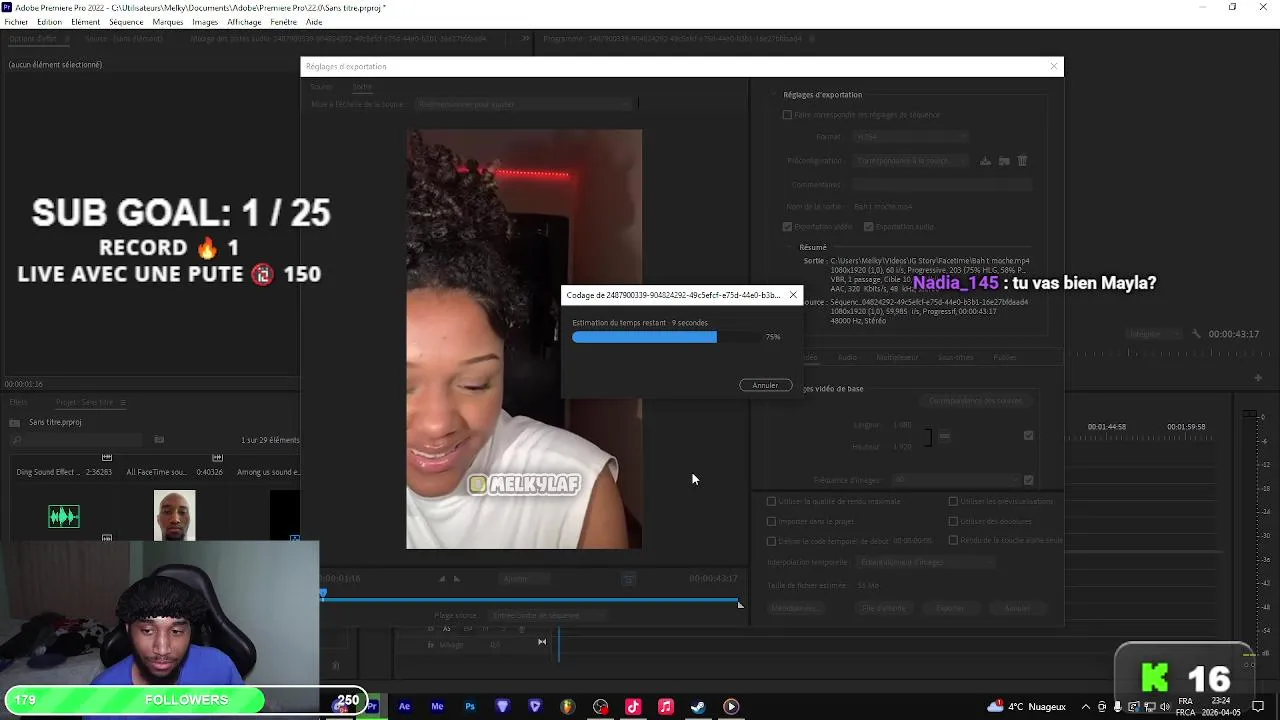Open FL Studio from the taskbar

568,707
